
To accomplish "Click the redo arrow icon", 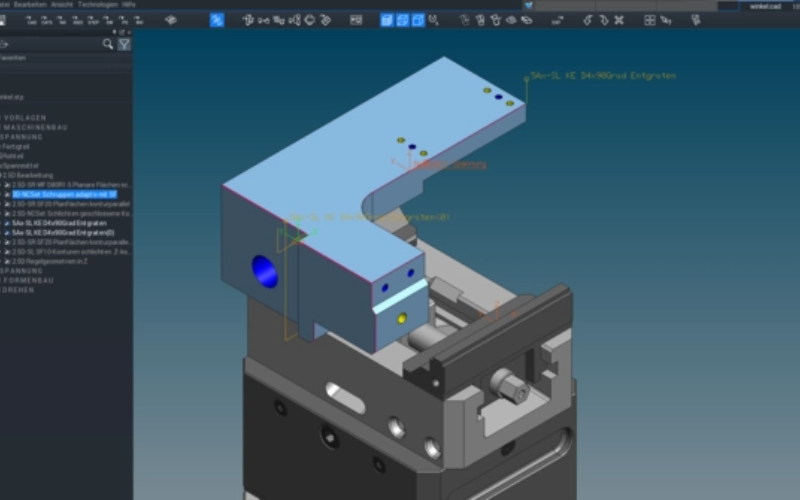I will pyautogui.click(x=604, y=20).
